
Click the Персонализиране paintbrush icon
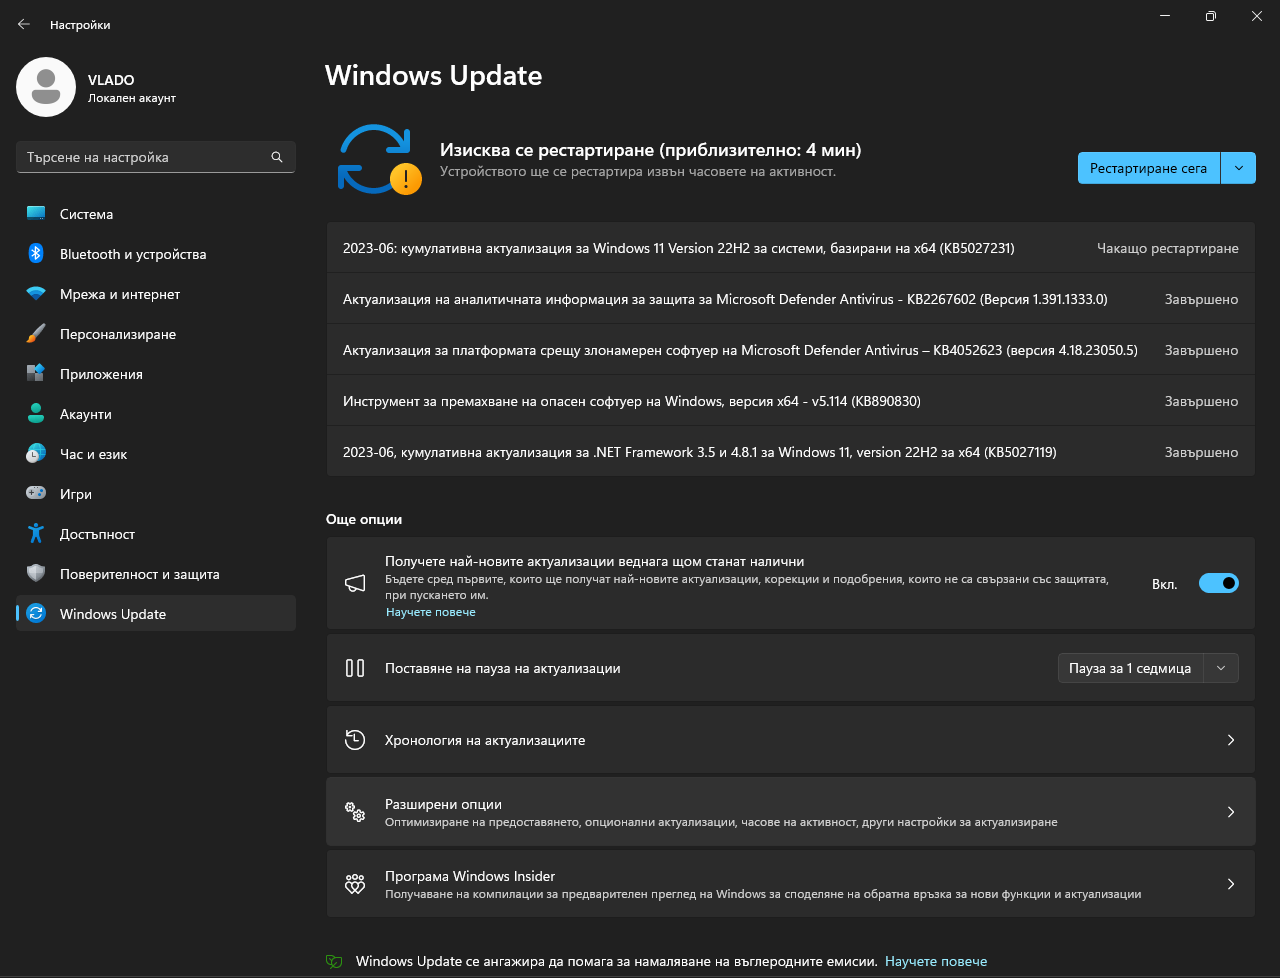(36, 334)
